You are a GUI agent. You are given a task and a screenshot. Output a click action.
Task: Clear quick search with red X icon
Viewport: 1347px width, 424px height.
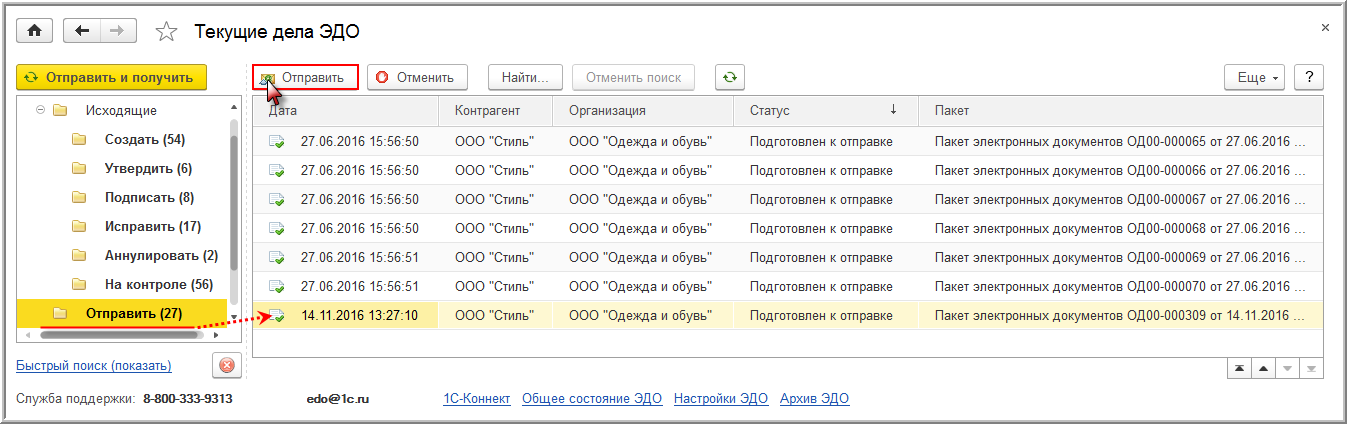(x=227, y=365)
